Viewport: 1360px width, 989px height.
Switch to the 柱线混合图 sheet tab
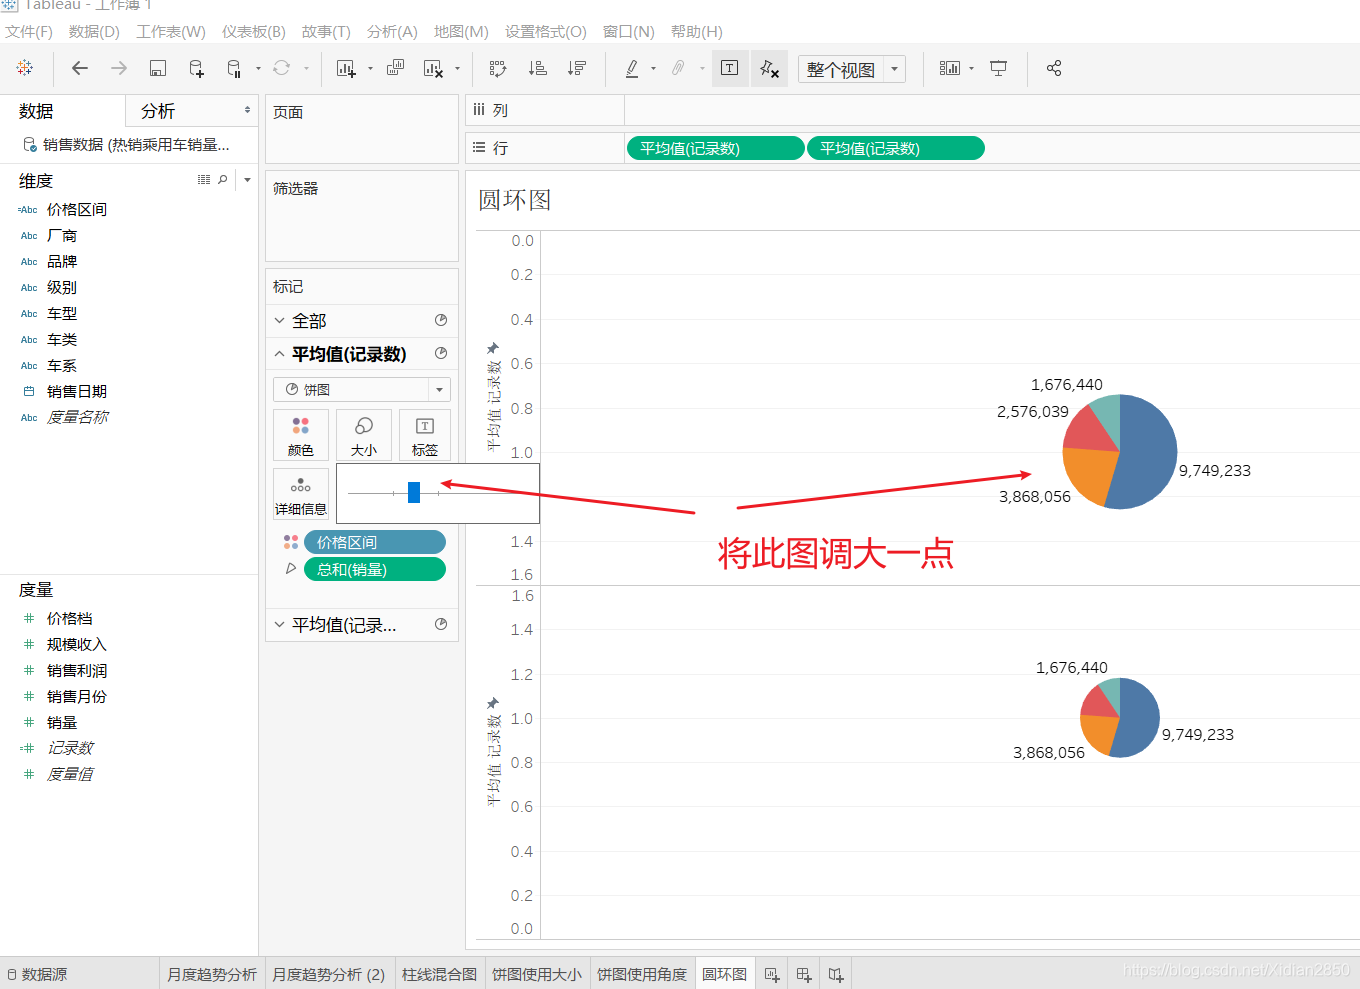click(439, 974)
